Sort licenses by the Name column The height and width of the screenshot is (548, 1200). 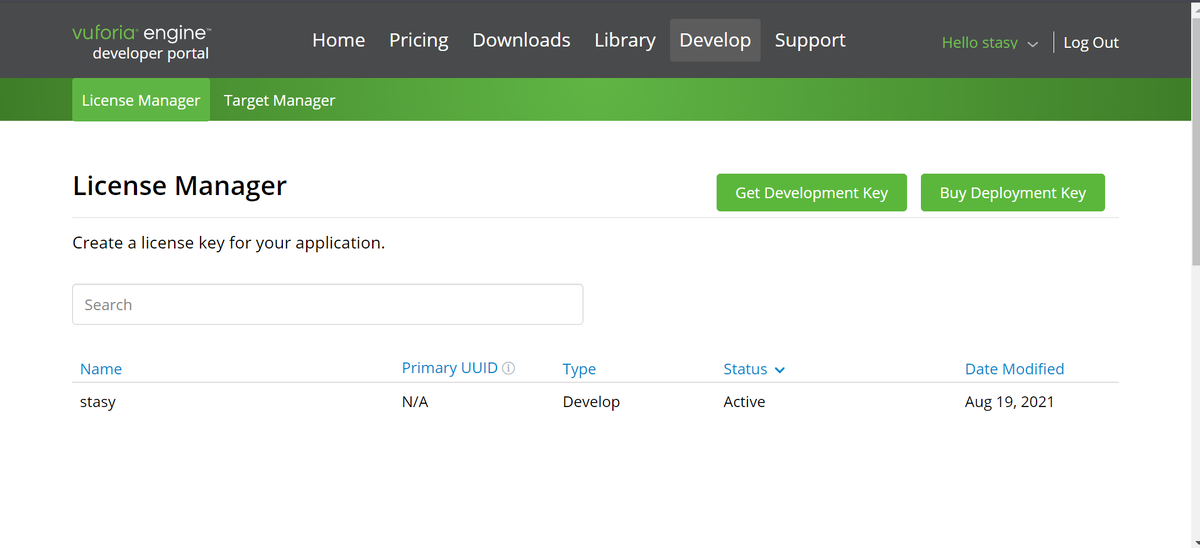coord(101,369)
